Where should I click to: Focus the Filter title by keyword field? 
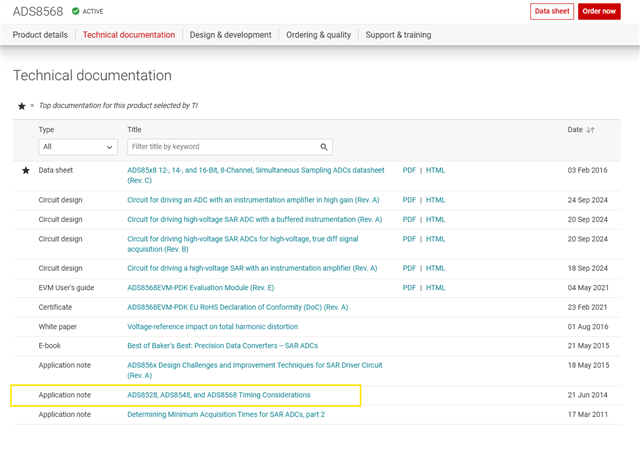tap(230, 147)
